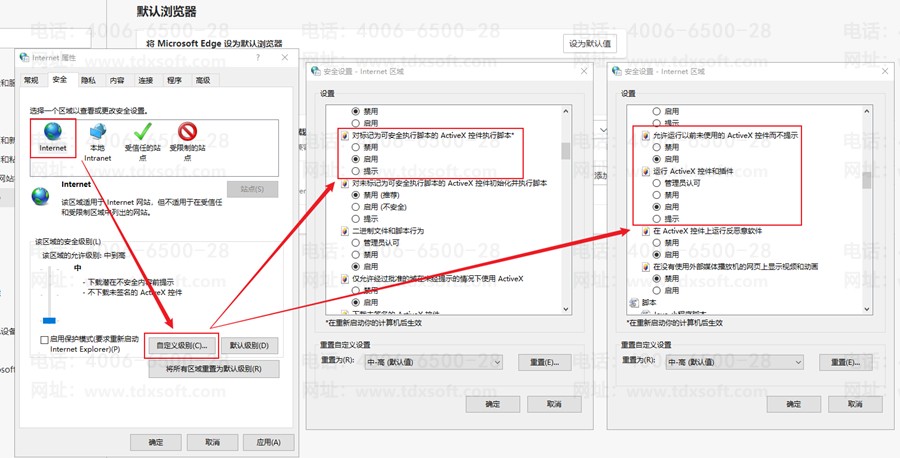This screenshot has height=458, width=900.
Task: Click the icon beside 在 ActiveX 控件上运行反恶意软件
Action: click(x=645, y=230)
